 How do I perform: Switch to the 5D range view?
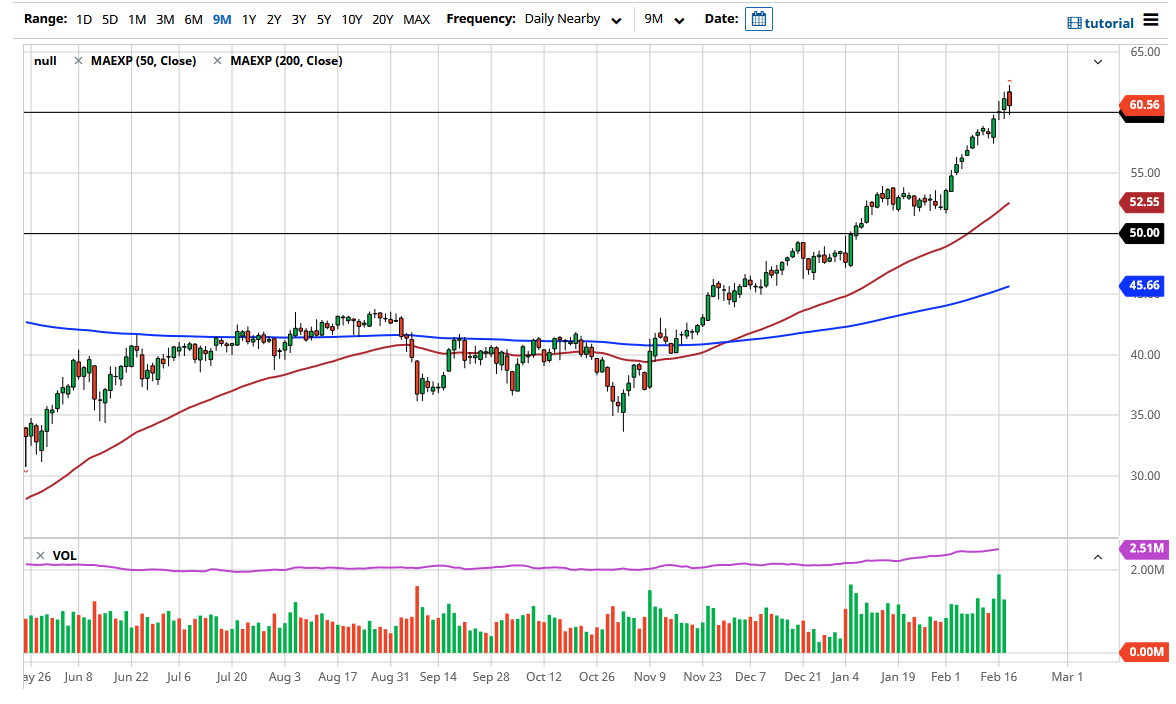click(109, 18)
